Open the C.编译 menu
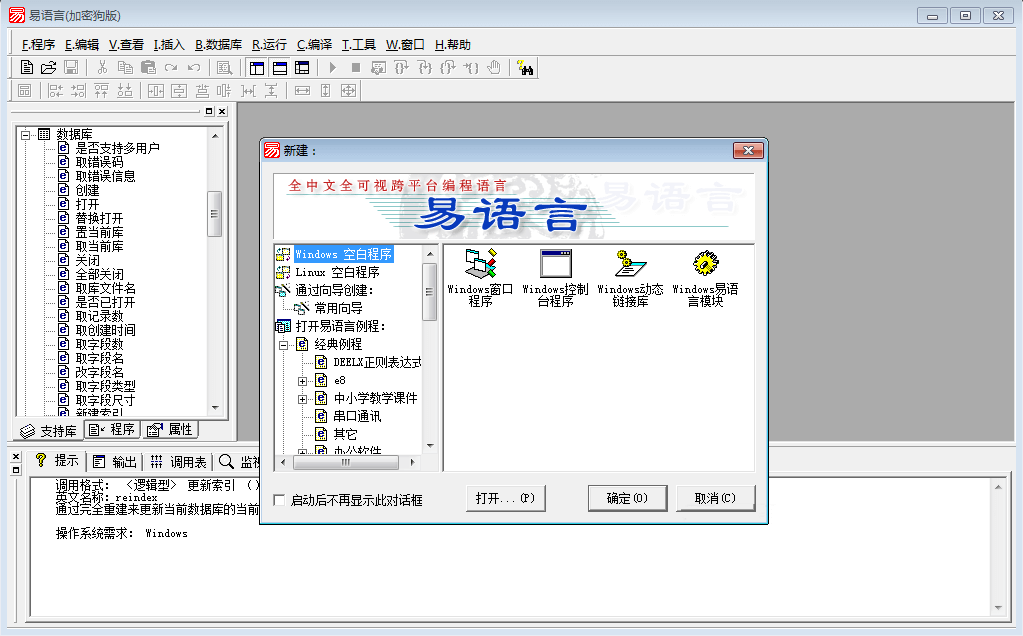The image size is (1023, 636). [314, 44]
